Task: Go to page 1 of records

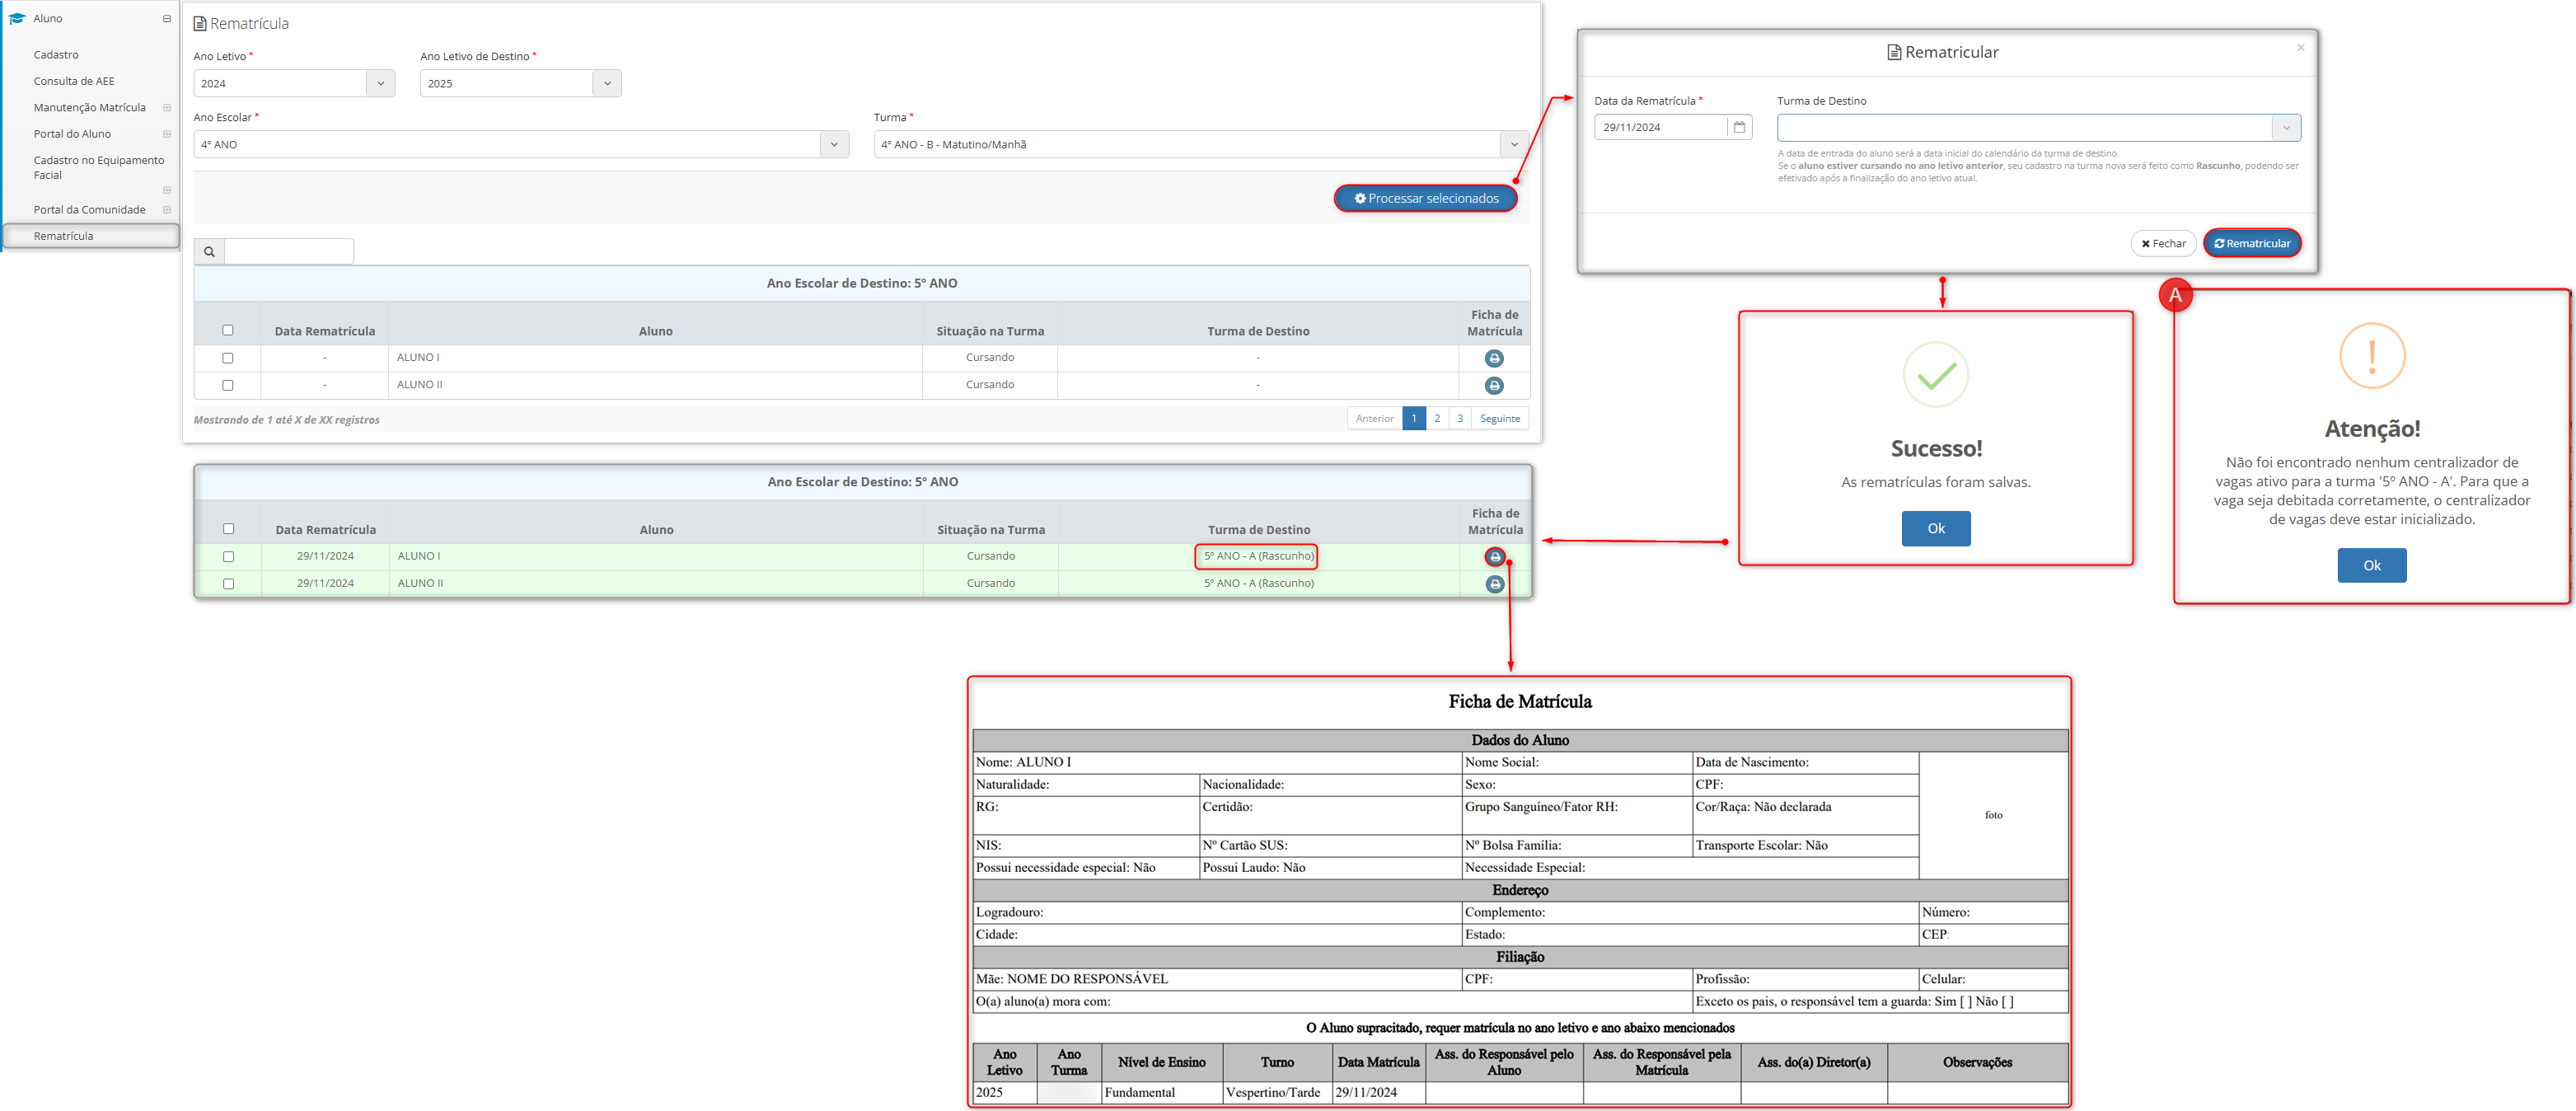Action: pyautogui.click(x=1414, y=418)
